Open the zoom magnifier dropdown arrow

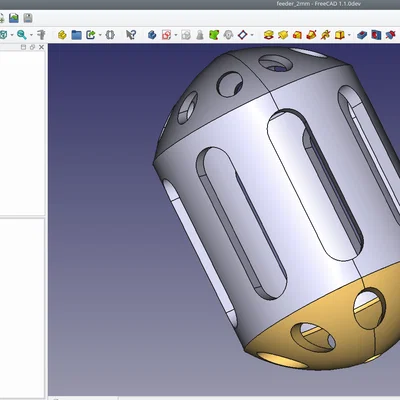pos(31,35)
